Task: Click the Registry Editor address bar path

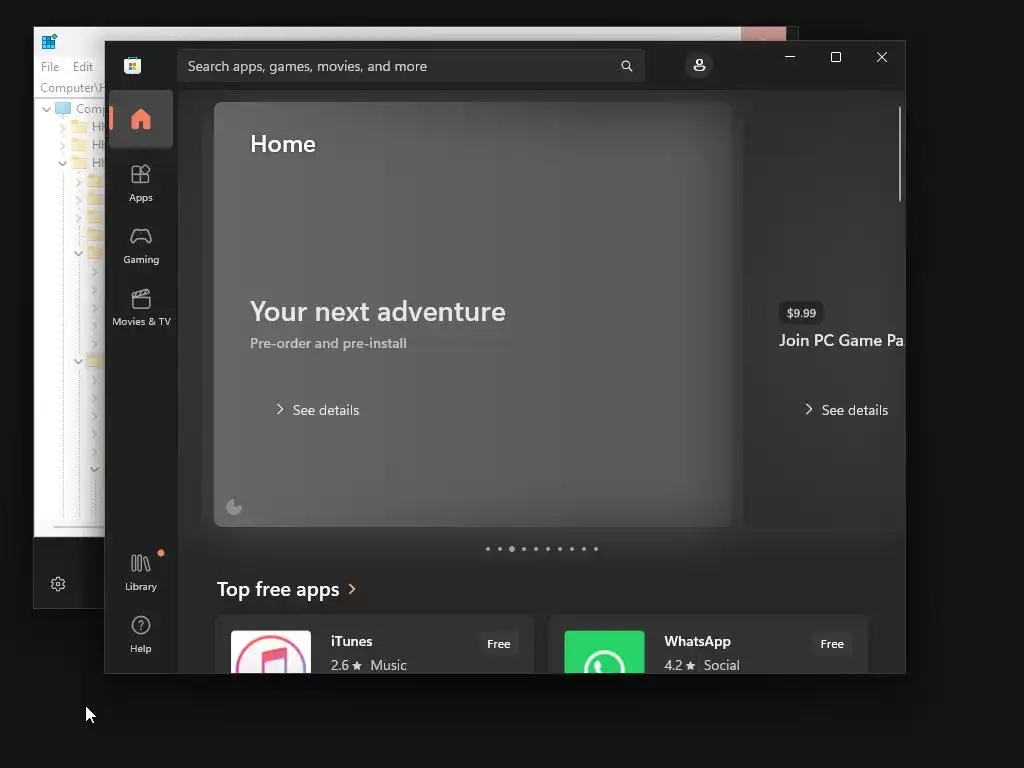Action: [x=72, y=88]
